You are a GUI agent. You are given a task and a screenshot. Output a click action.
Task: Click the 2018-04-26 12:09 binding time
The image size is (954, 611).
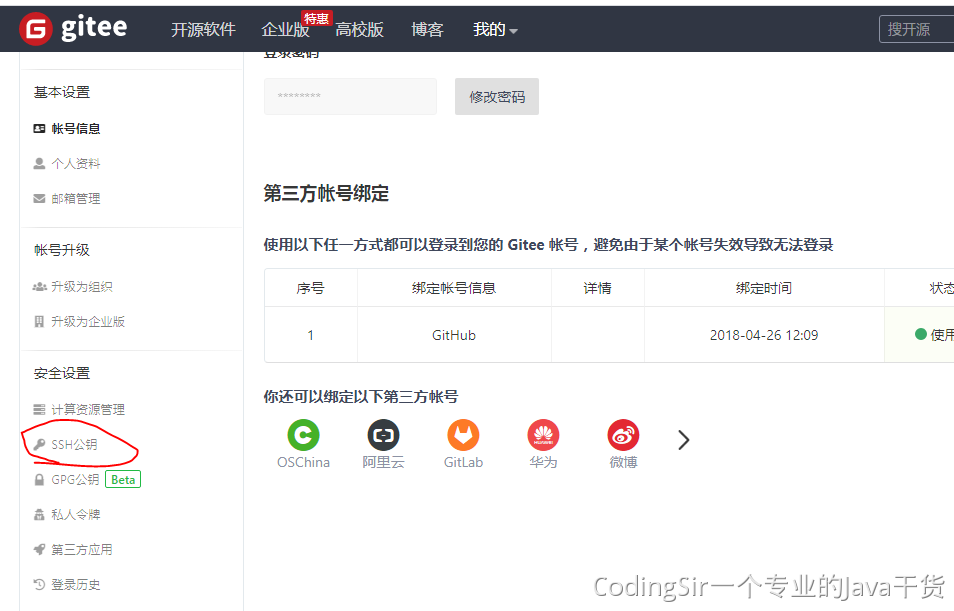764,335
